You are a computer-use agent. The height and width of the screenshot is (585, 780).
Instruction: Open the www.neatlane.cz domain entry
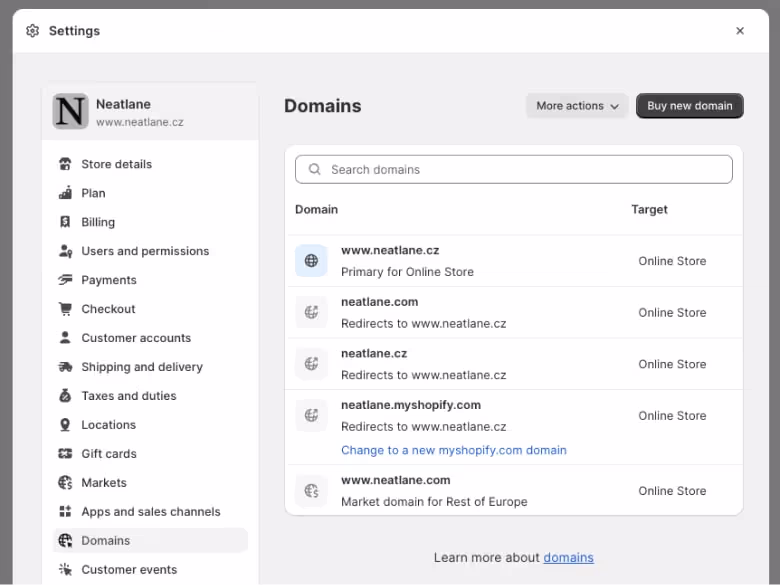(x=514, y=261)
